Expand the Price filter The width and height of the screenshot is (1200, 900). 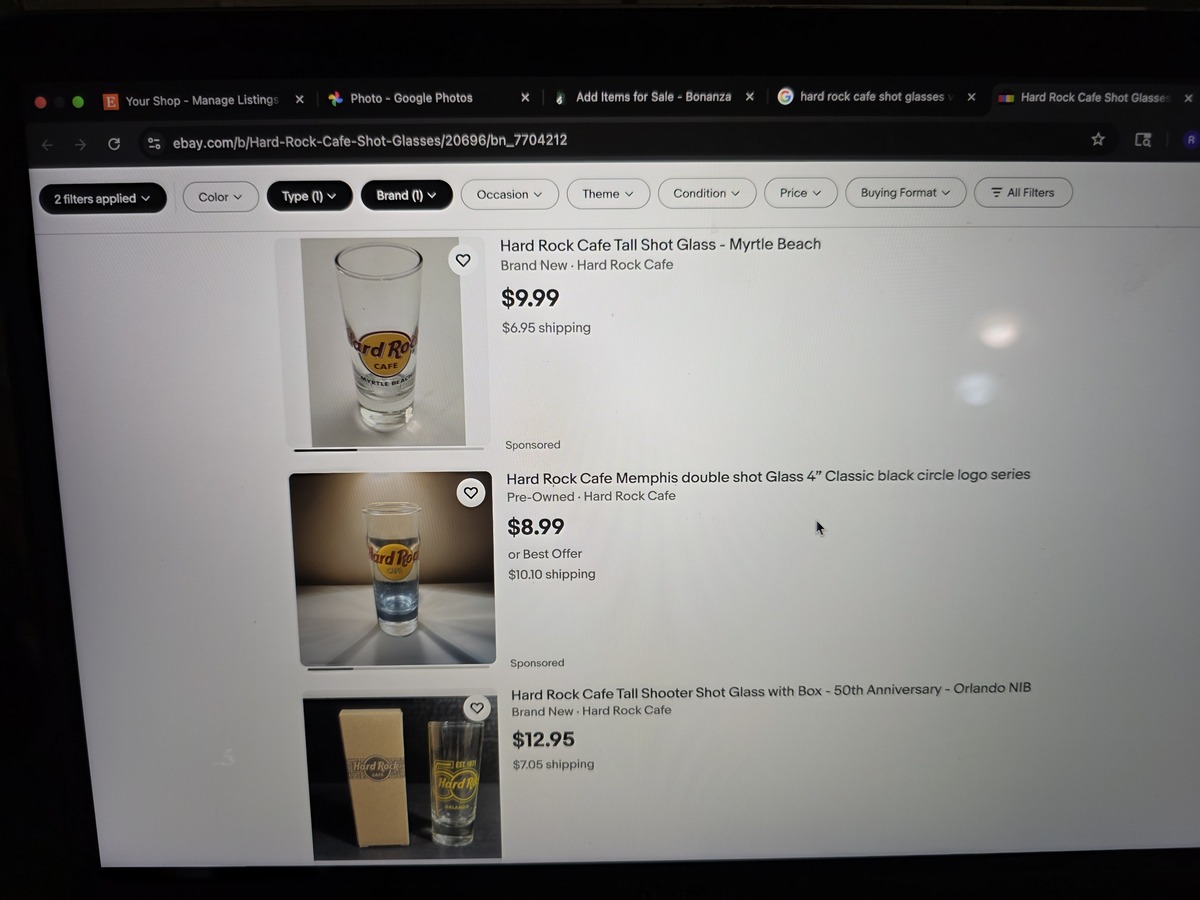[801, 193]
